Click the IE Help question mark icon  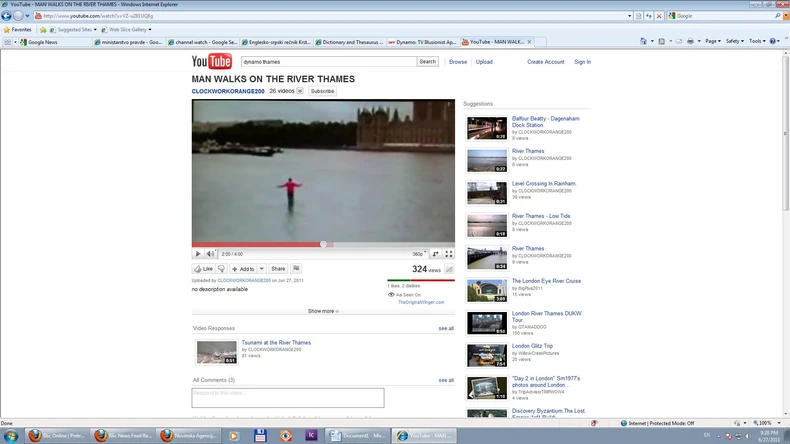point(773,41)
